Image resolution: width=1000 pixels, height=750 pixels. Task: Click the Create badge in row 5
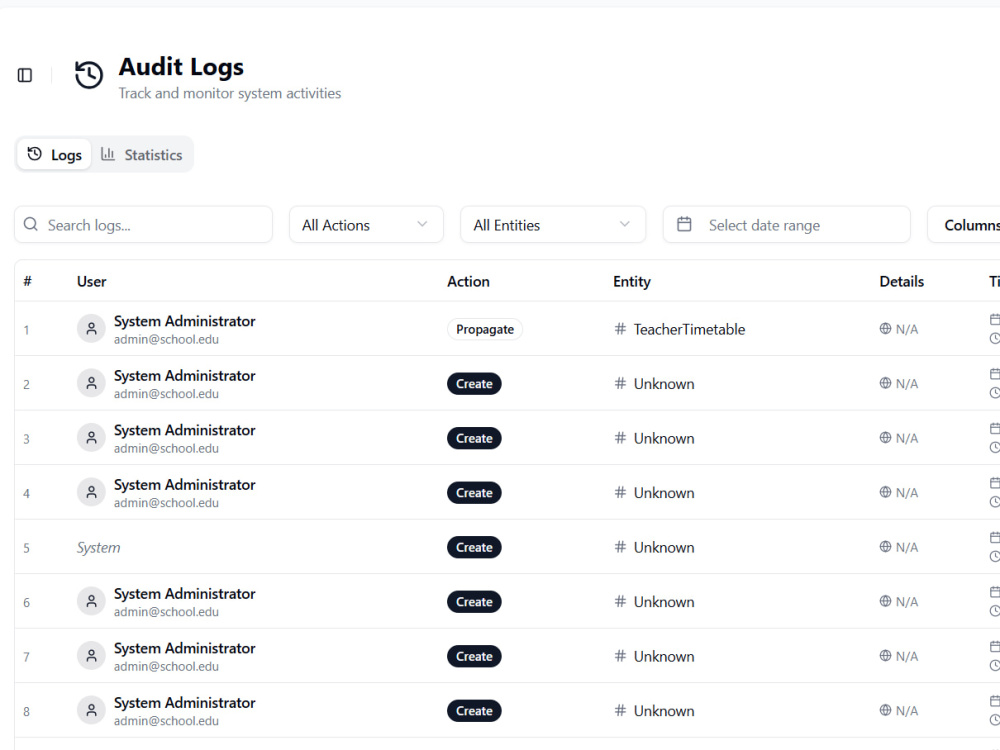click(474, 547)
